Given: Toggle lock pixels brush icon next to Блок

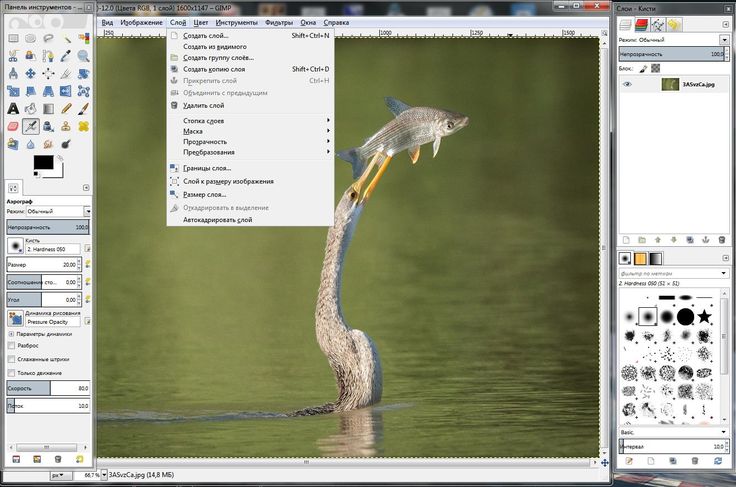Looking at the screenshot, I should click(643, 69).
